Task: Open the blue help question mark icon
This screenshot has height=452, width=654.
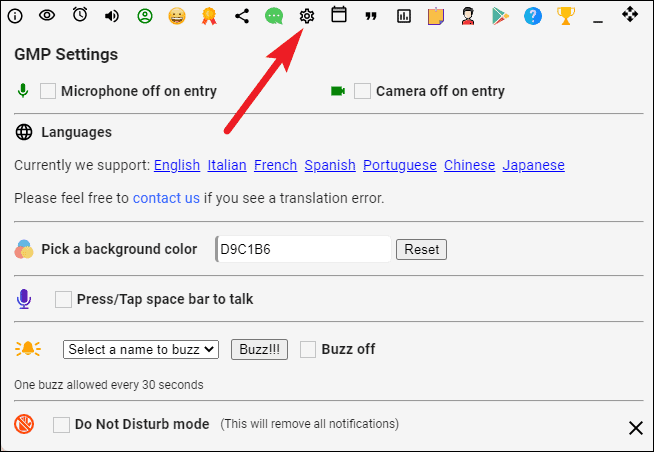Action: [x=533, y=16]
